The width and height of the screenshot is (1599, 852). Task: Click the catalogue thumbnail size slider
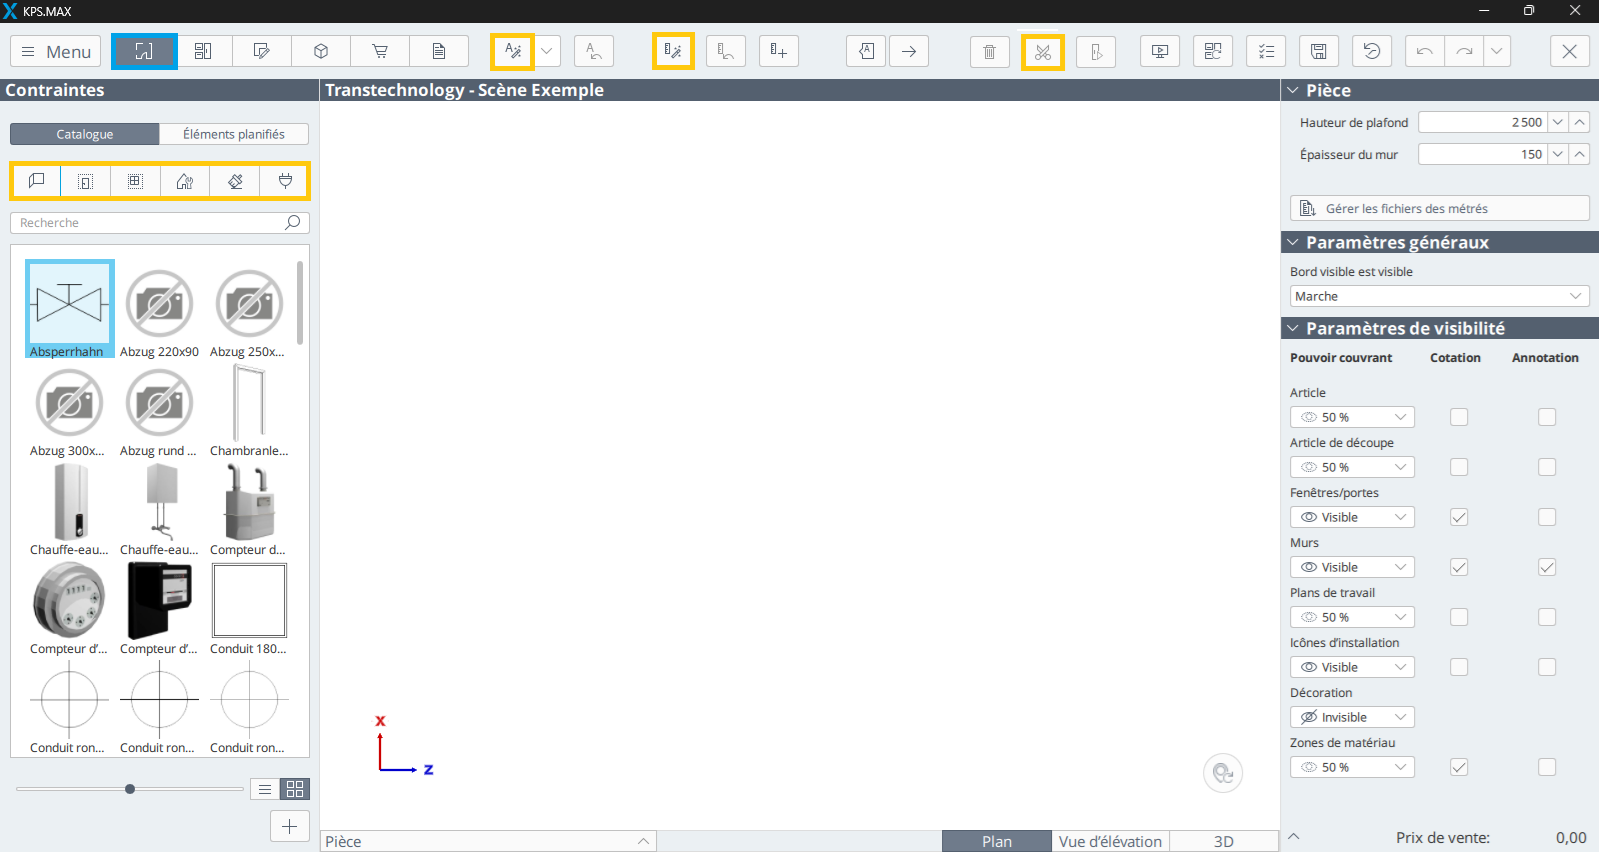coord(130,789)
